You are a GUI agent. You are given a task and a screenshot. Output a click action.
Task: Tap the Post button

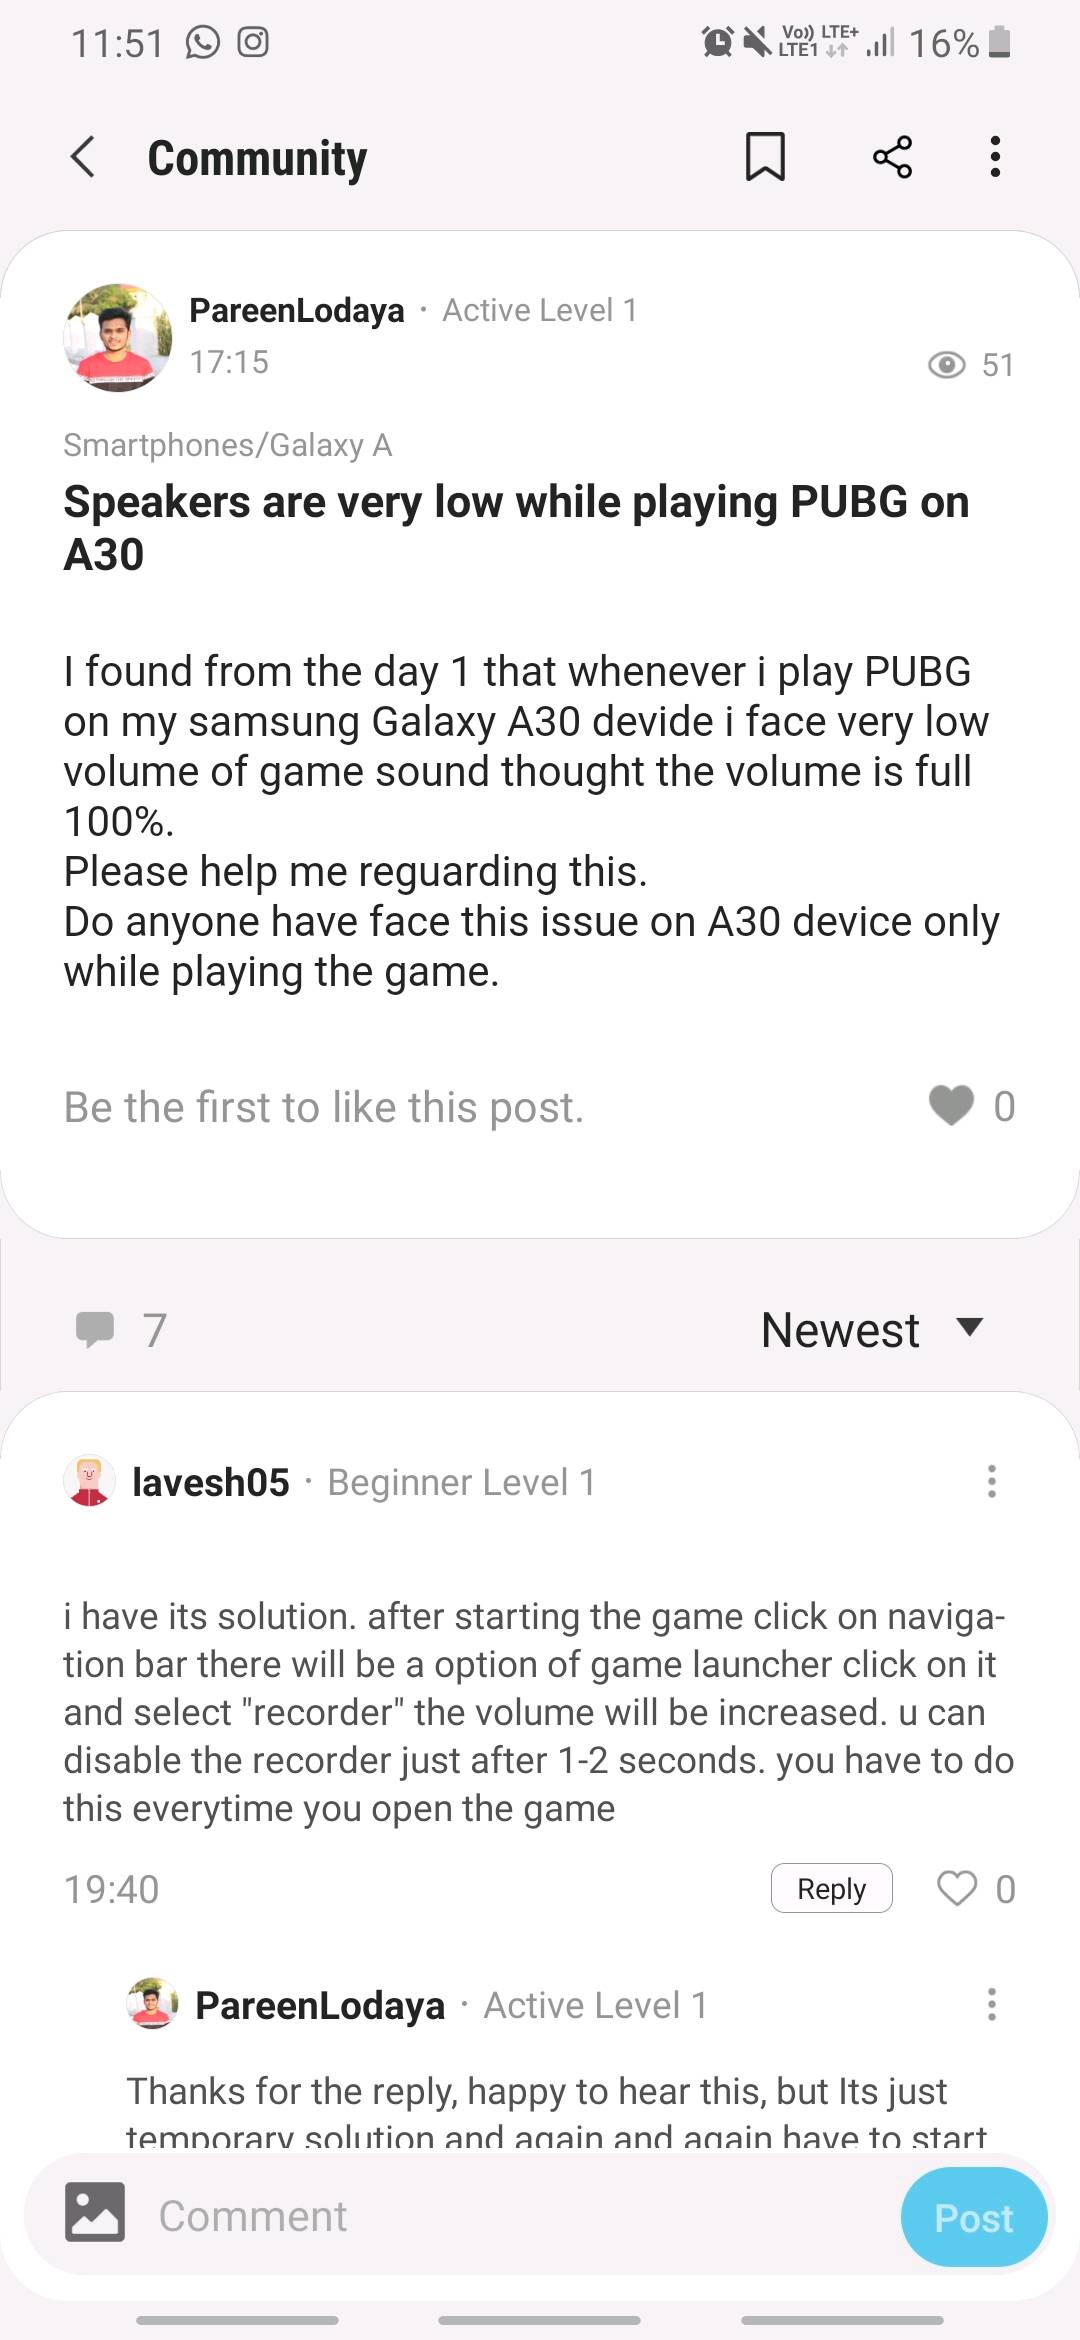pyautogui.click(x=974, y=2217)
